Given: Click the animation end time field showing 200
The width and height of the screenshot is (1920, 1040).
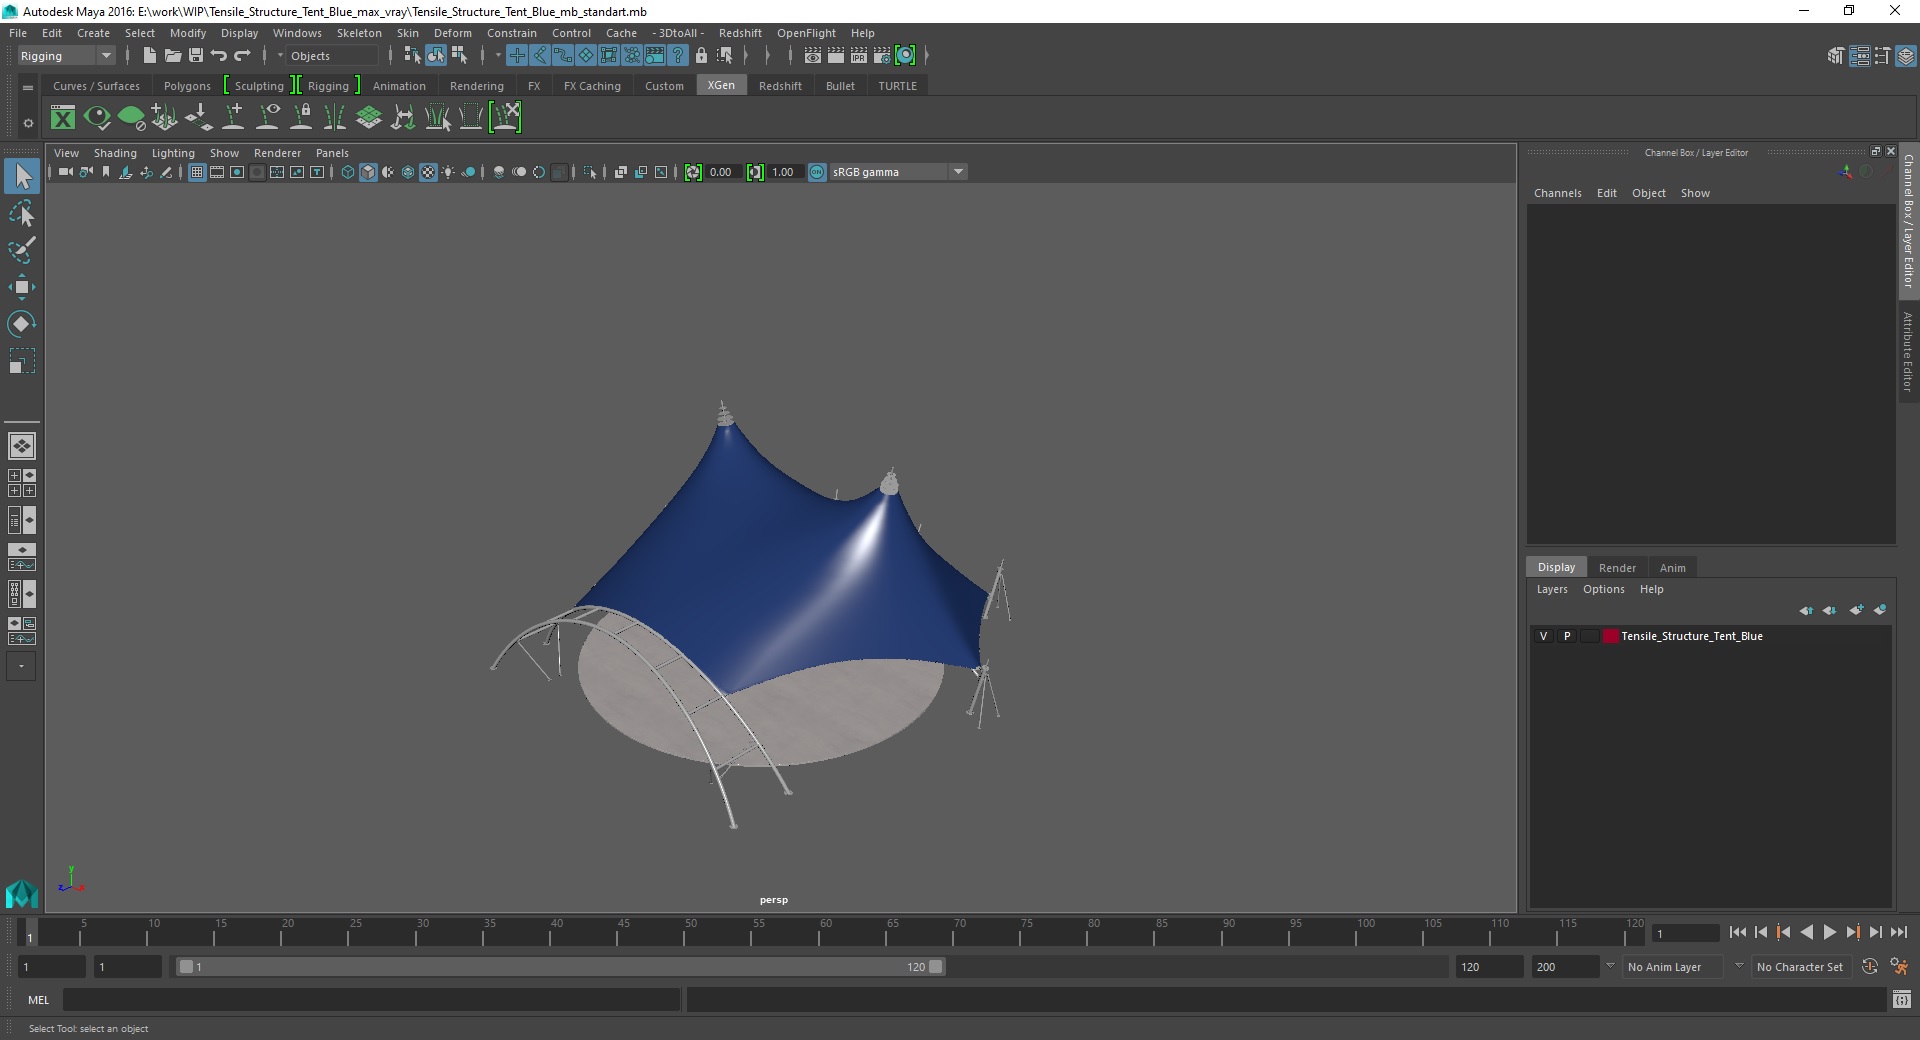Looking at the screenshot, I should [1564, 967].
